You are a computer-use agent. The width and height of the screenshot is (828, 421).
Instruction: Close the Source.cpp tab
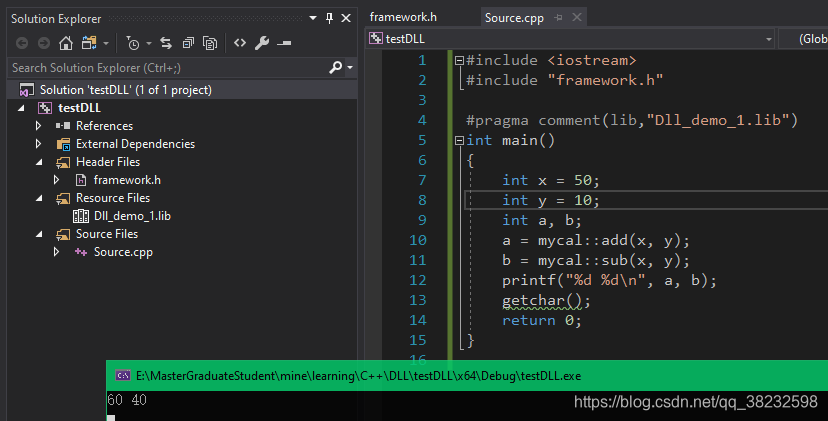(577, 17)
